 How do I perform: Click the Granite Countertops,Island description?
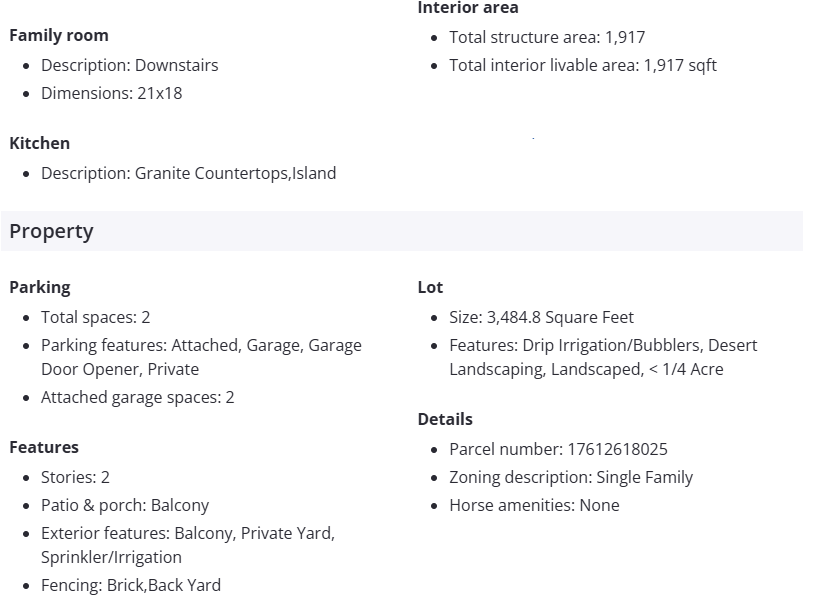click(188, 173)
